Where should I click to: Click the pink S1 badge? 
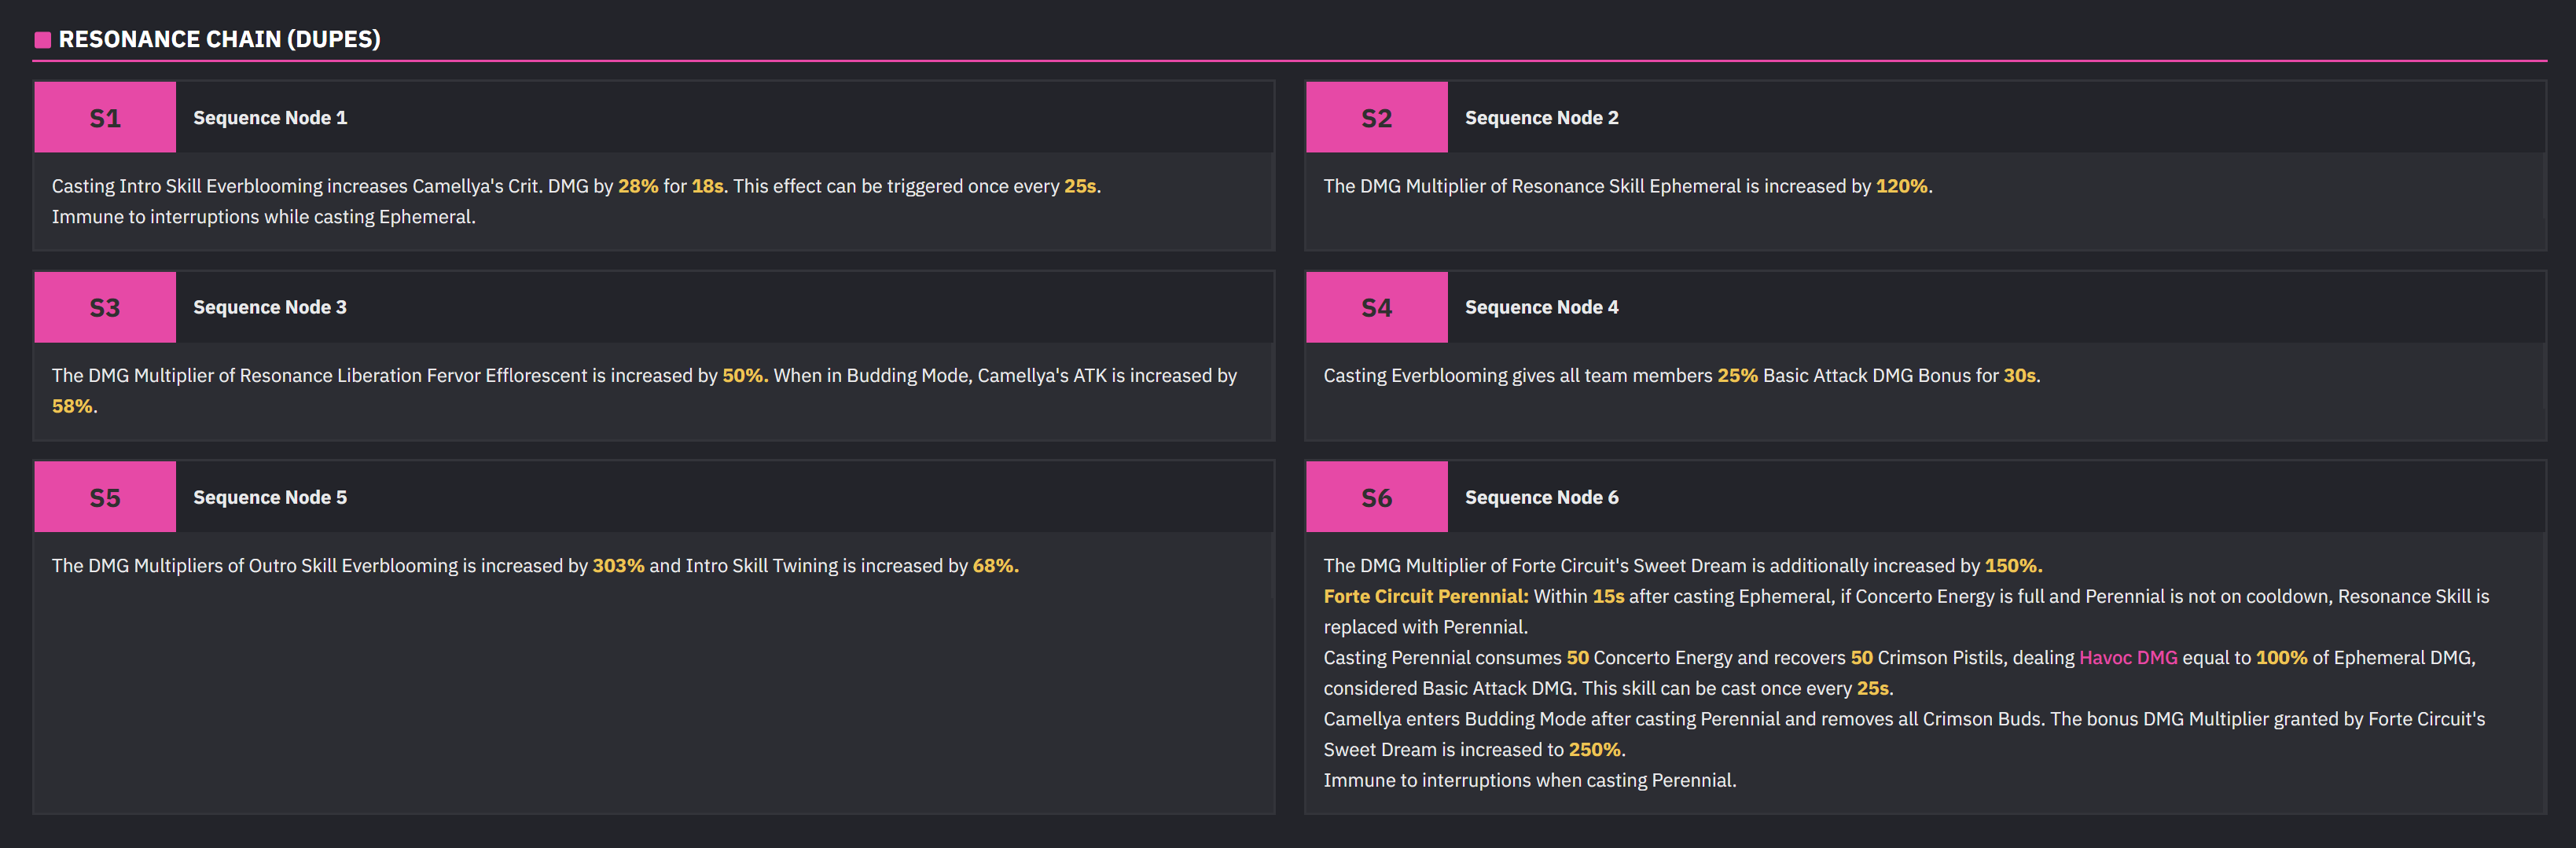point(105,117)
